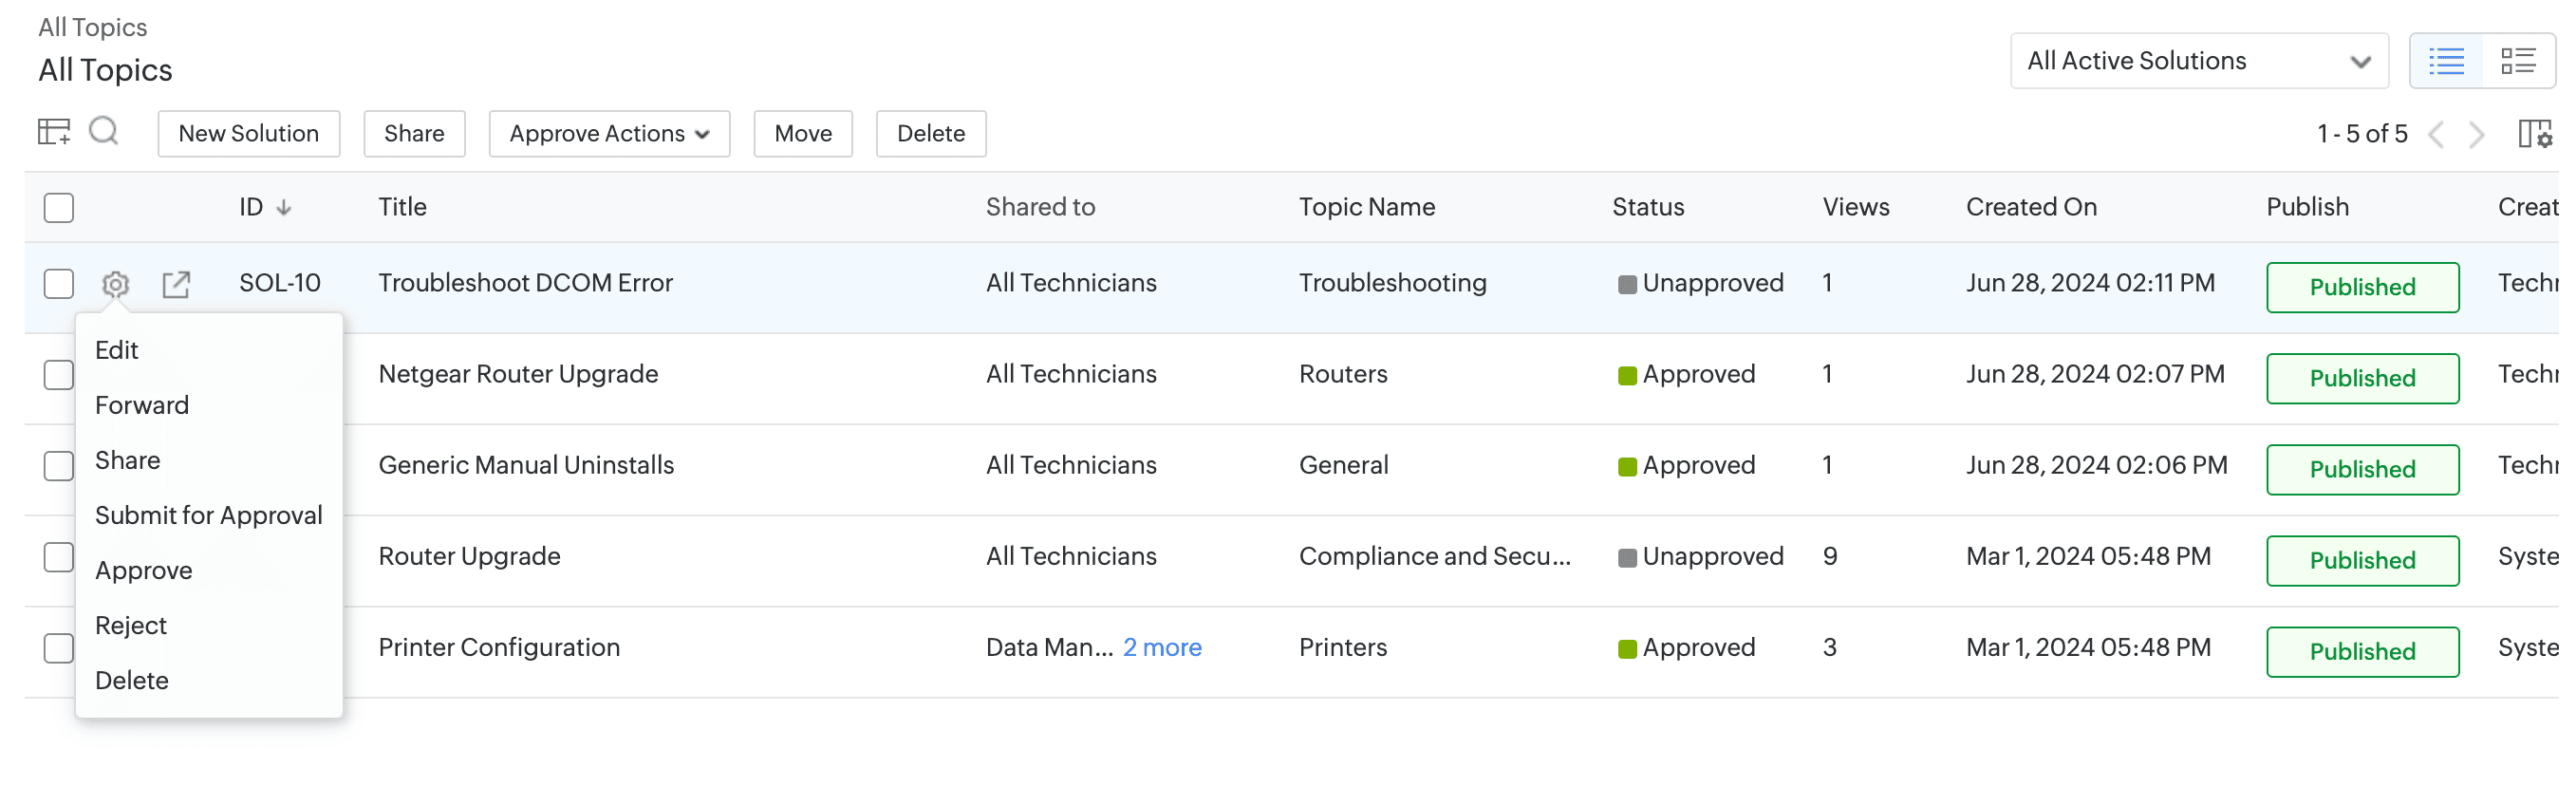2576x786 pixels.
Task: Check the Printer Configuration row checkbox
Action: [x=59, y=648]
